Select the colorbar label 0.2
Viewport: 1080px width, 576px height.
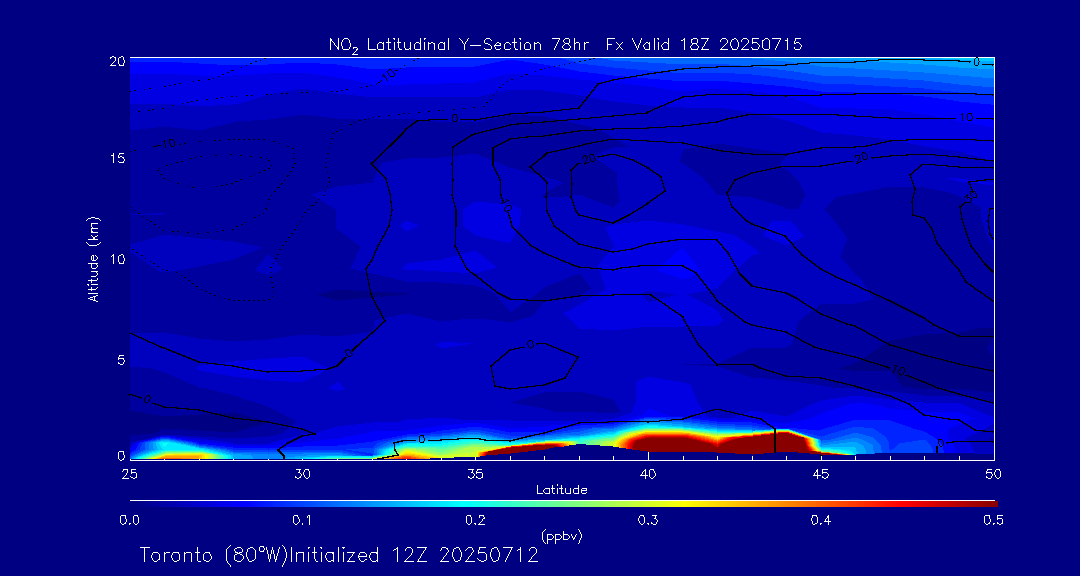pyautogui.click(x=475, y=520)
